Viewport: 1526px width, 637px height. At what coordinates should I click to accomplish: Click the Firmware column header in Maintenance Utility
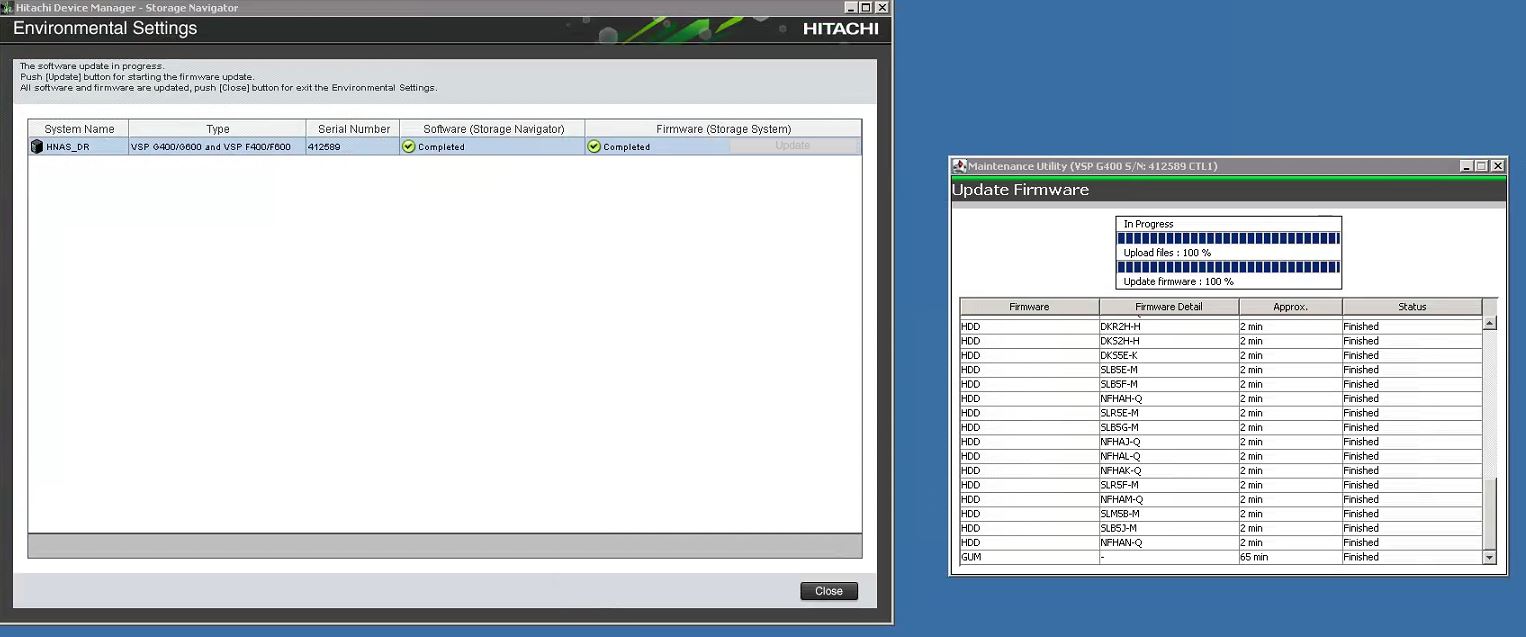pyautogui.click(x=1029, y=307)
